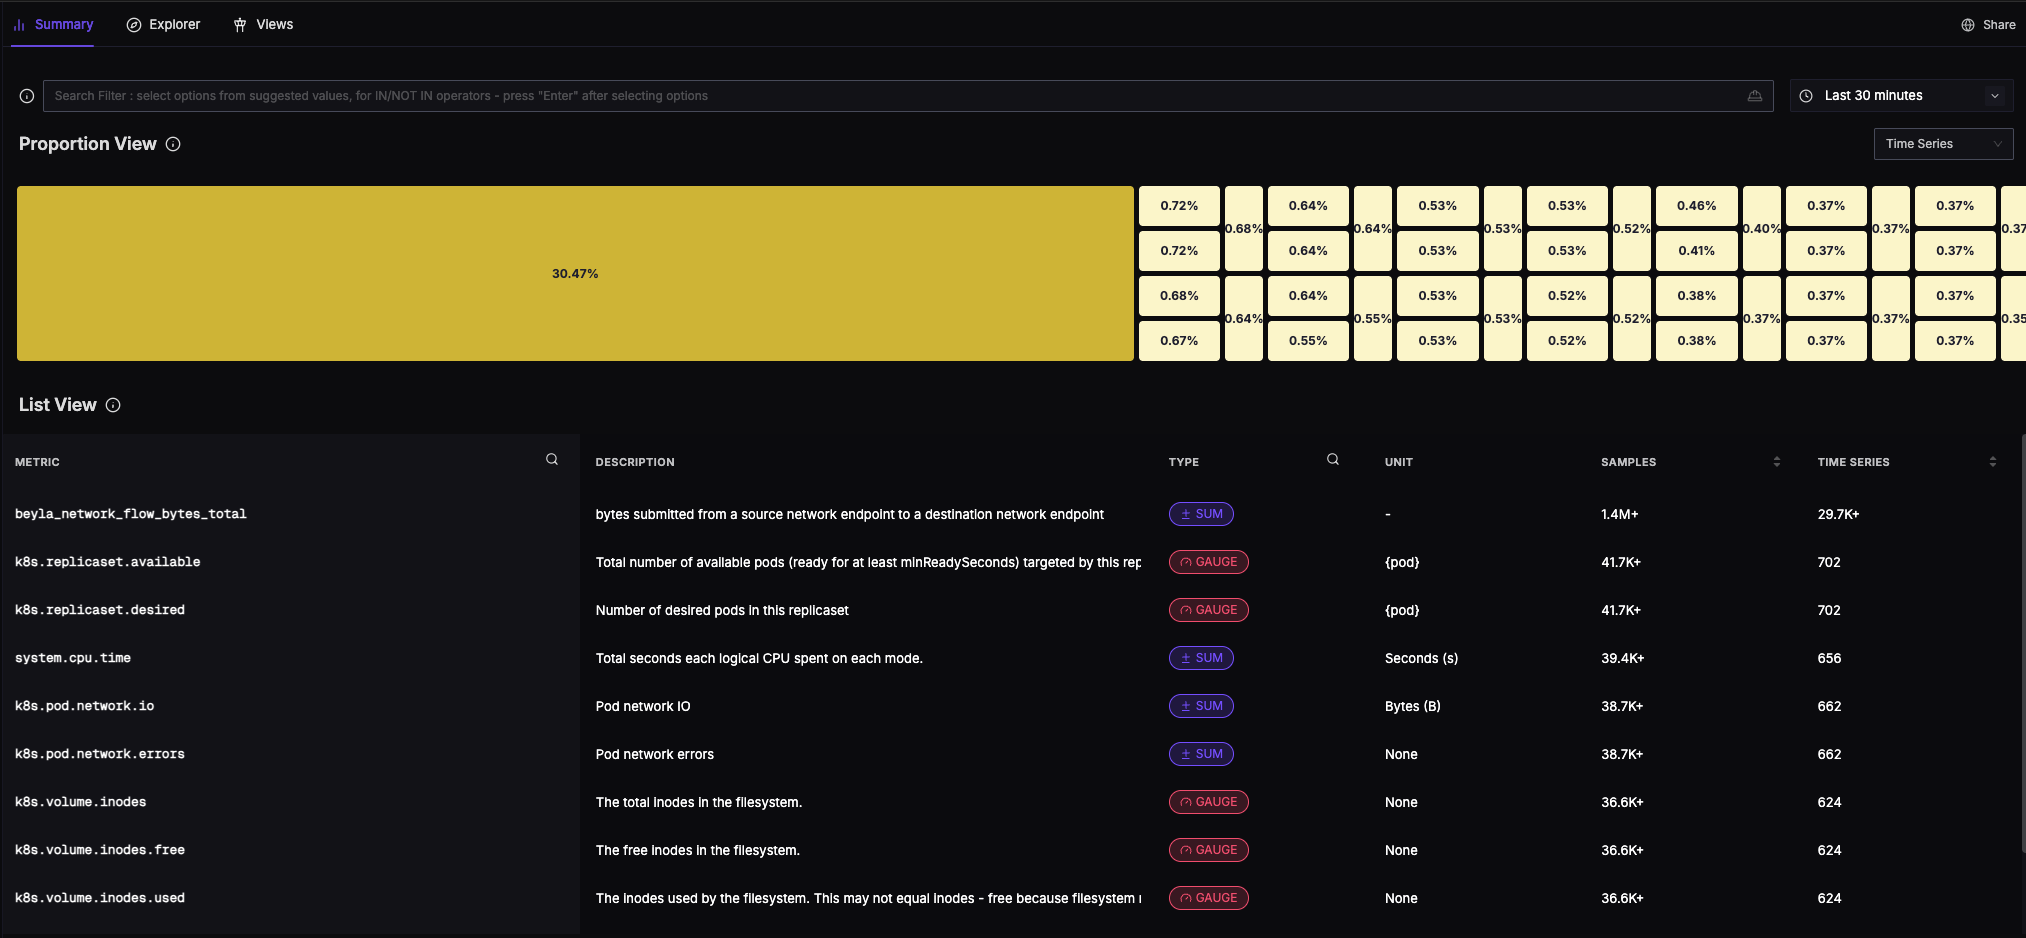Click the large 30.47% treemap block

tap(575, 273)
